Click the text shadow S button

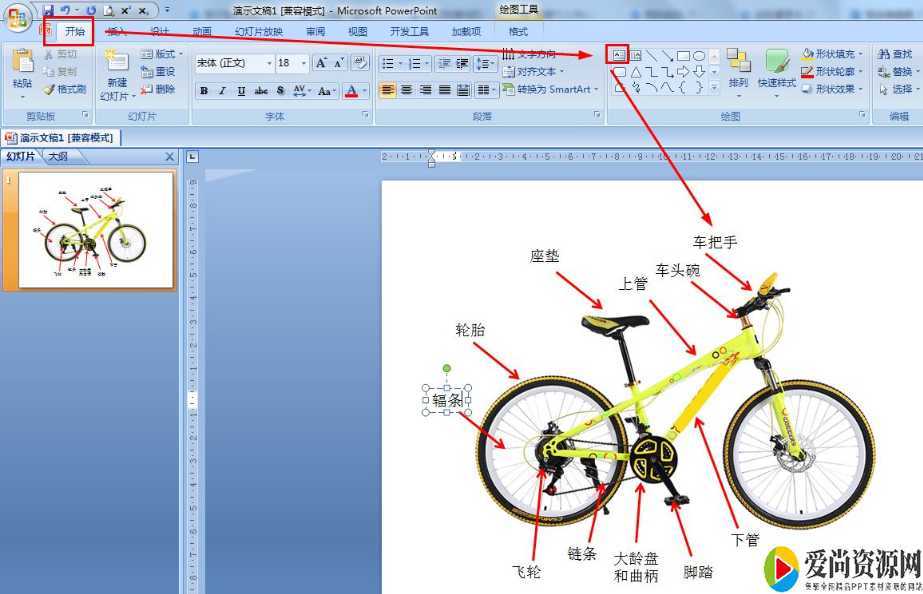point(279,91)
